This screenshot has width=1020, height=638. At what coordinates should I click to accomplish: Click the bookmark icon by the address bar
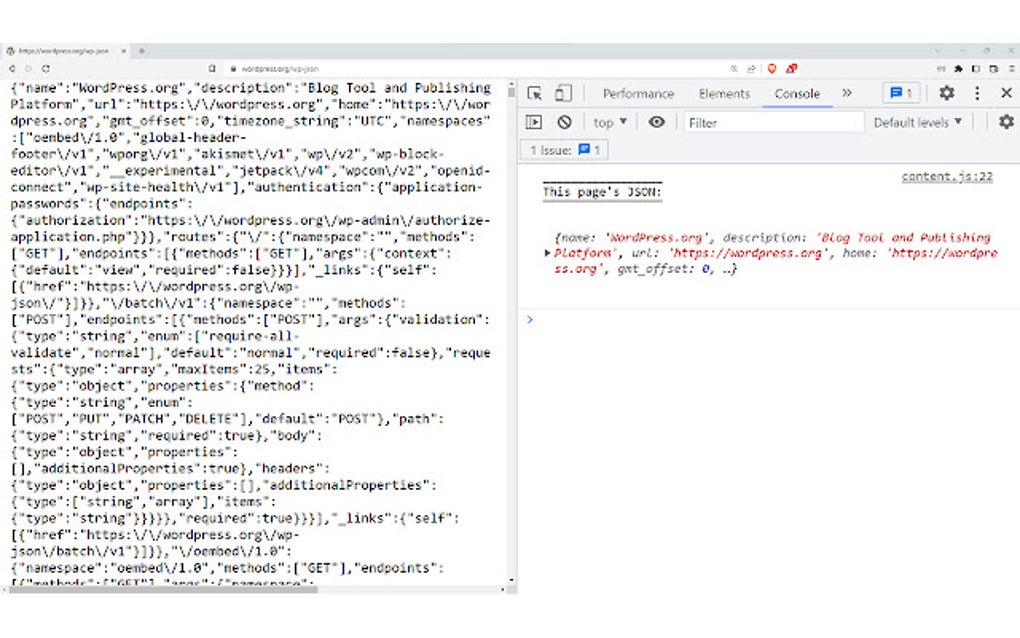(x=212, y=68)
